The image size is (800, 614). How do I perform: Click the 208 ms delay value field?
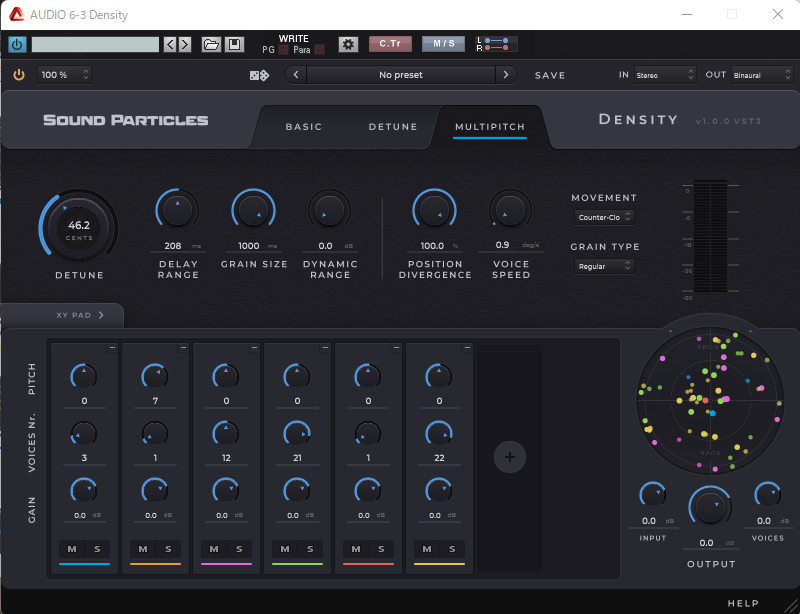[178, 245]
